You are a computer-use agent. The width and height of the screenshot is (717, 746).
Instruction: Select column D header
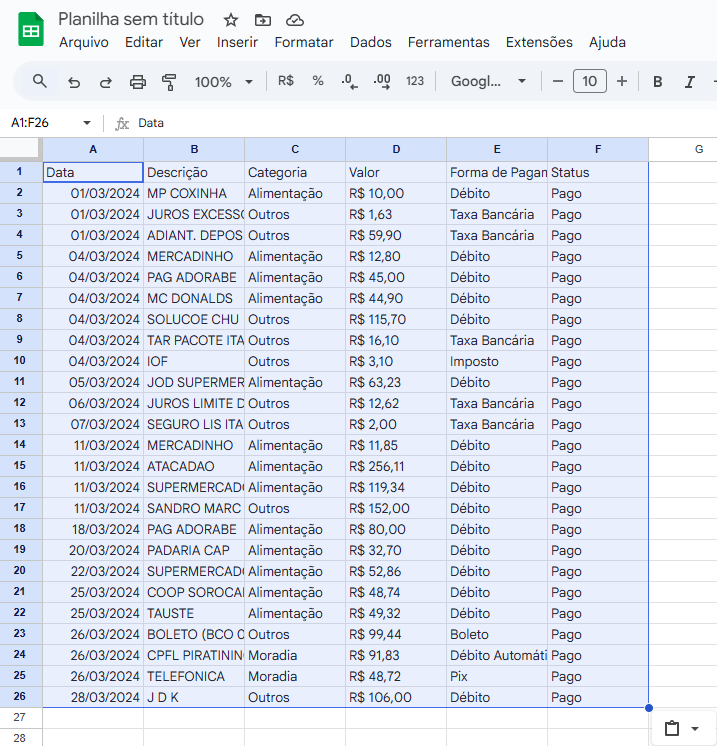396,149
